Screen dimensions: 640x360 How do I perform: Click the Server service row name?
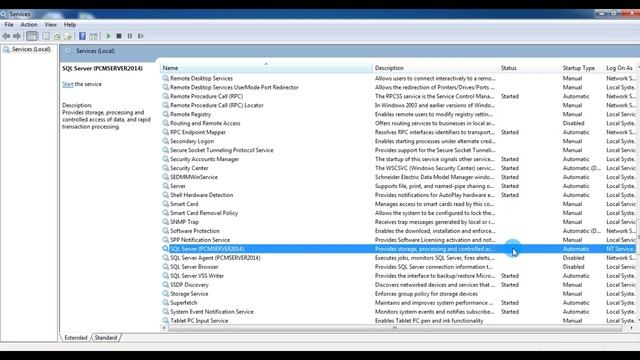[178, 186]
